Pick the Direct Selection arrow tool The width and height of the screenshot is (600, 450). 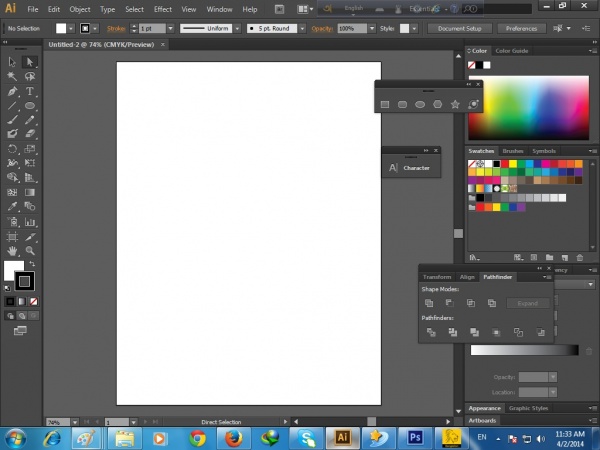30,62
